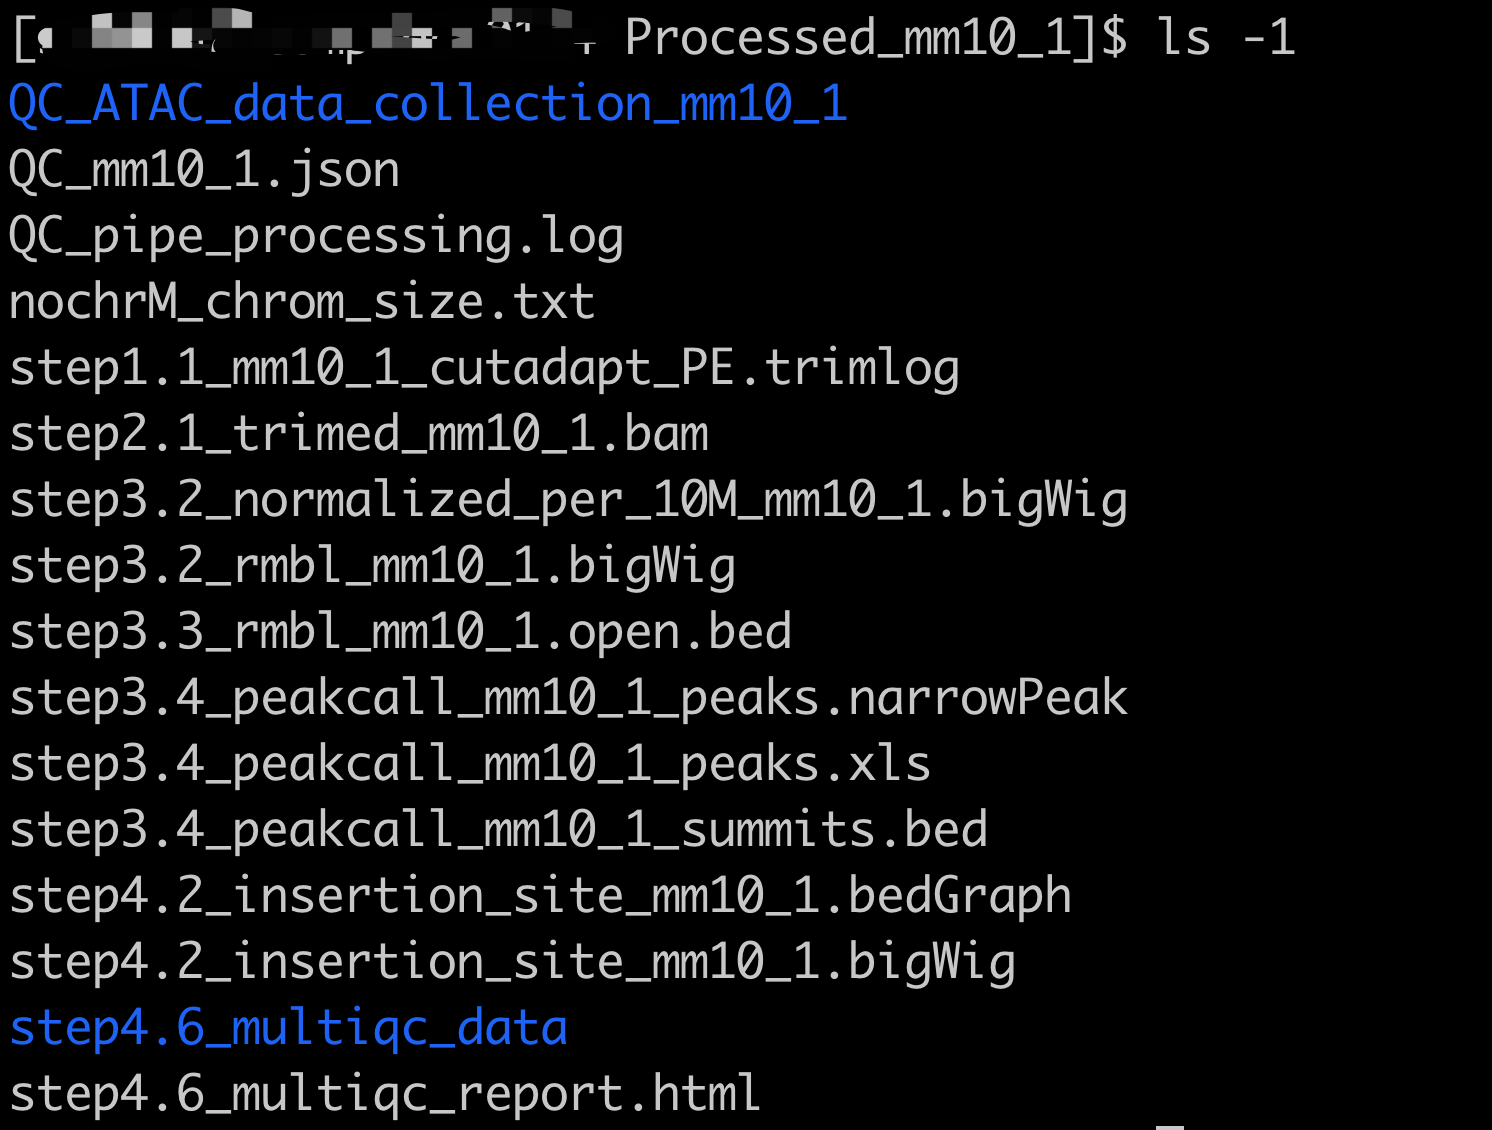Click the 'ls -1' command text

tap(1226, 38)
